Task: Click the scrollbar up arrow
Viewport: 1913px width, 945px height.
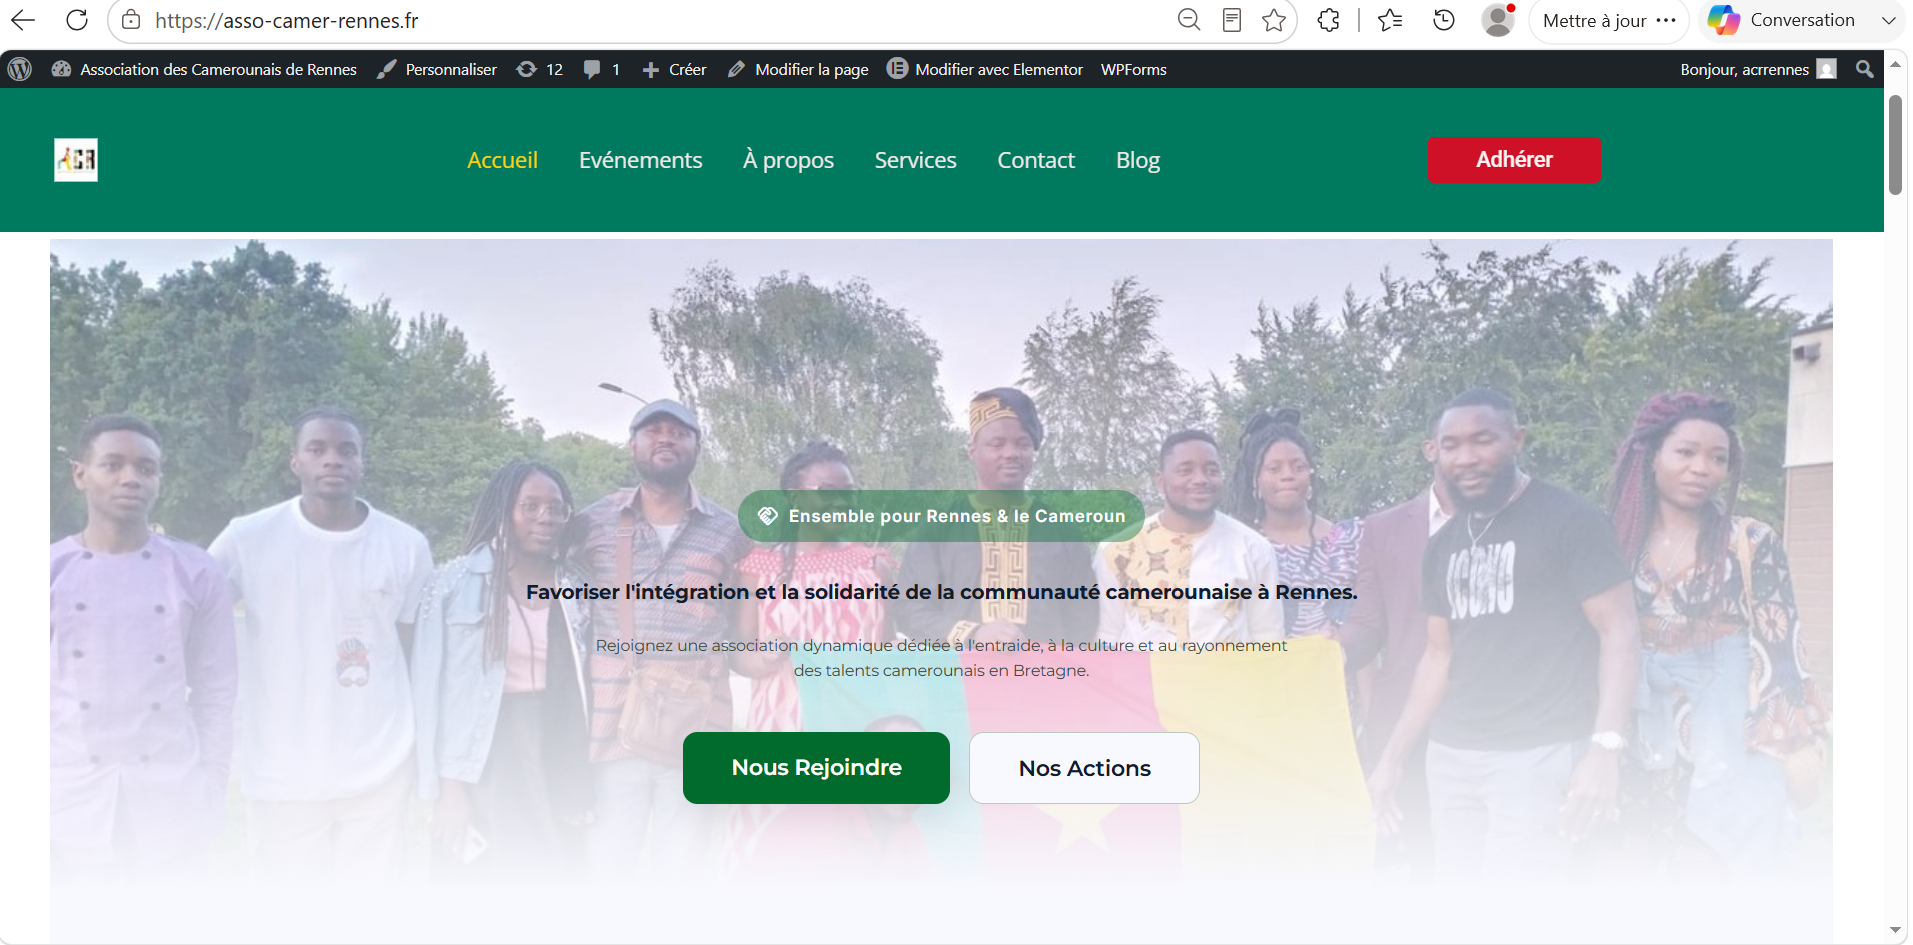Action: pos(1895,64)
